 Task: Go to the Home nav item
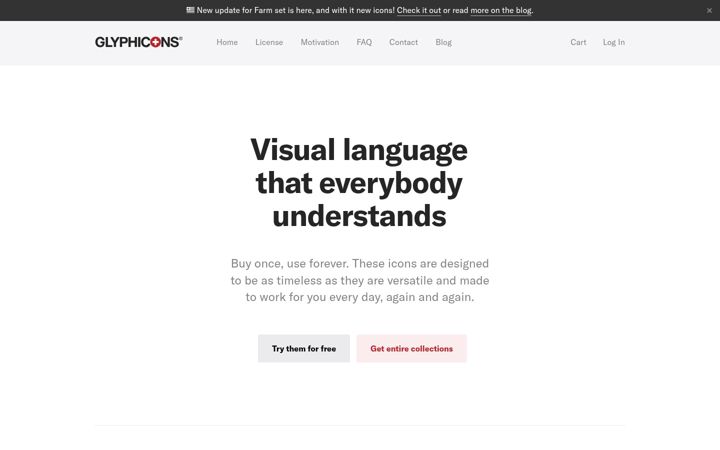pos(227,42)
